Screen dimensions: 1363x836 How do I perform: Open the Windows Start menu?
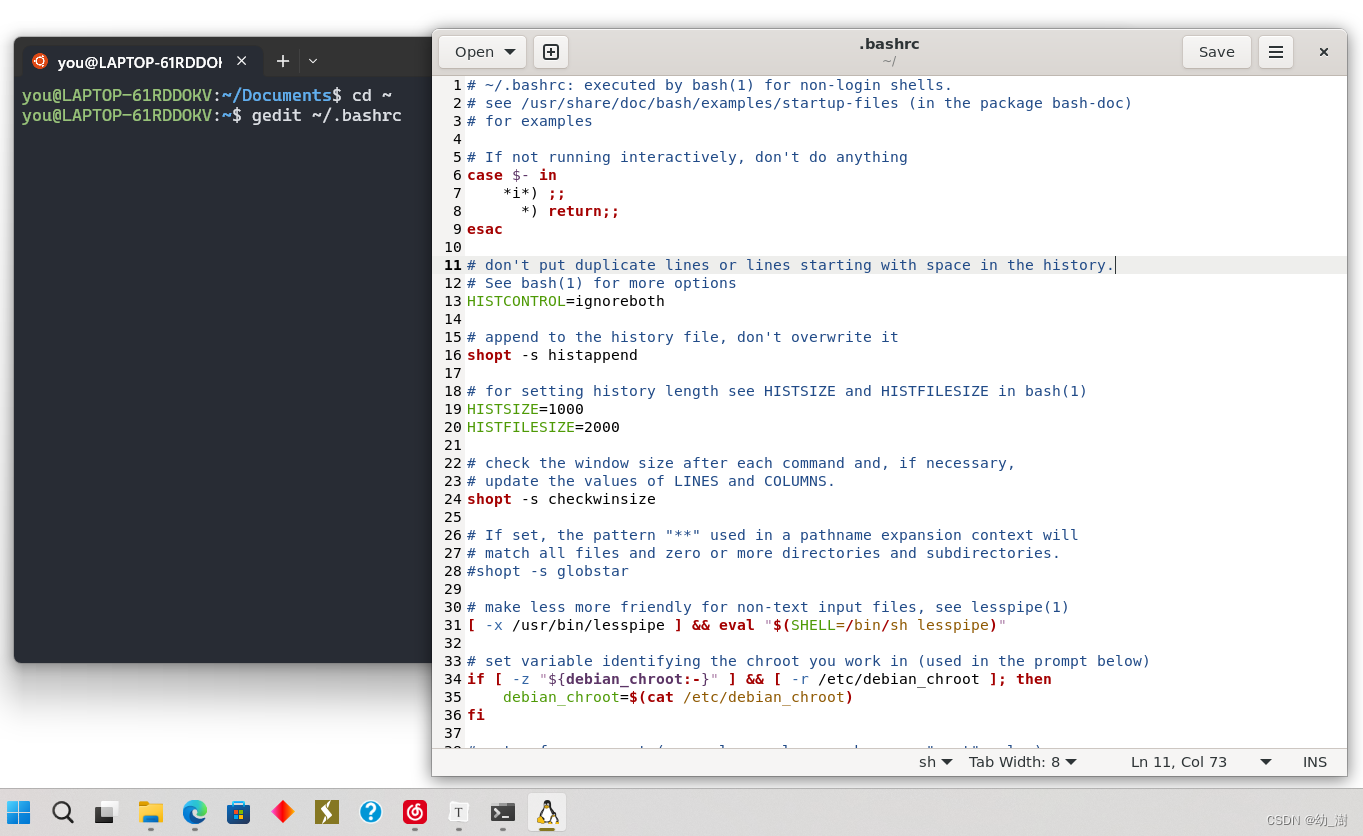[x=18, y=812]
